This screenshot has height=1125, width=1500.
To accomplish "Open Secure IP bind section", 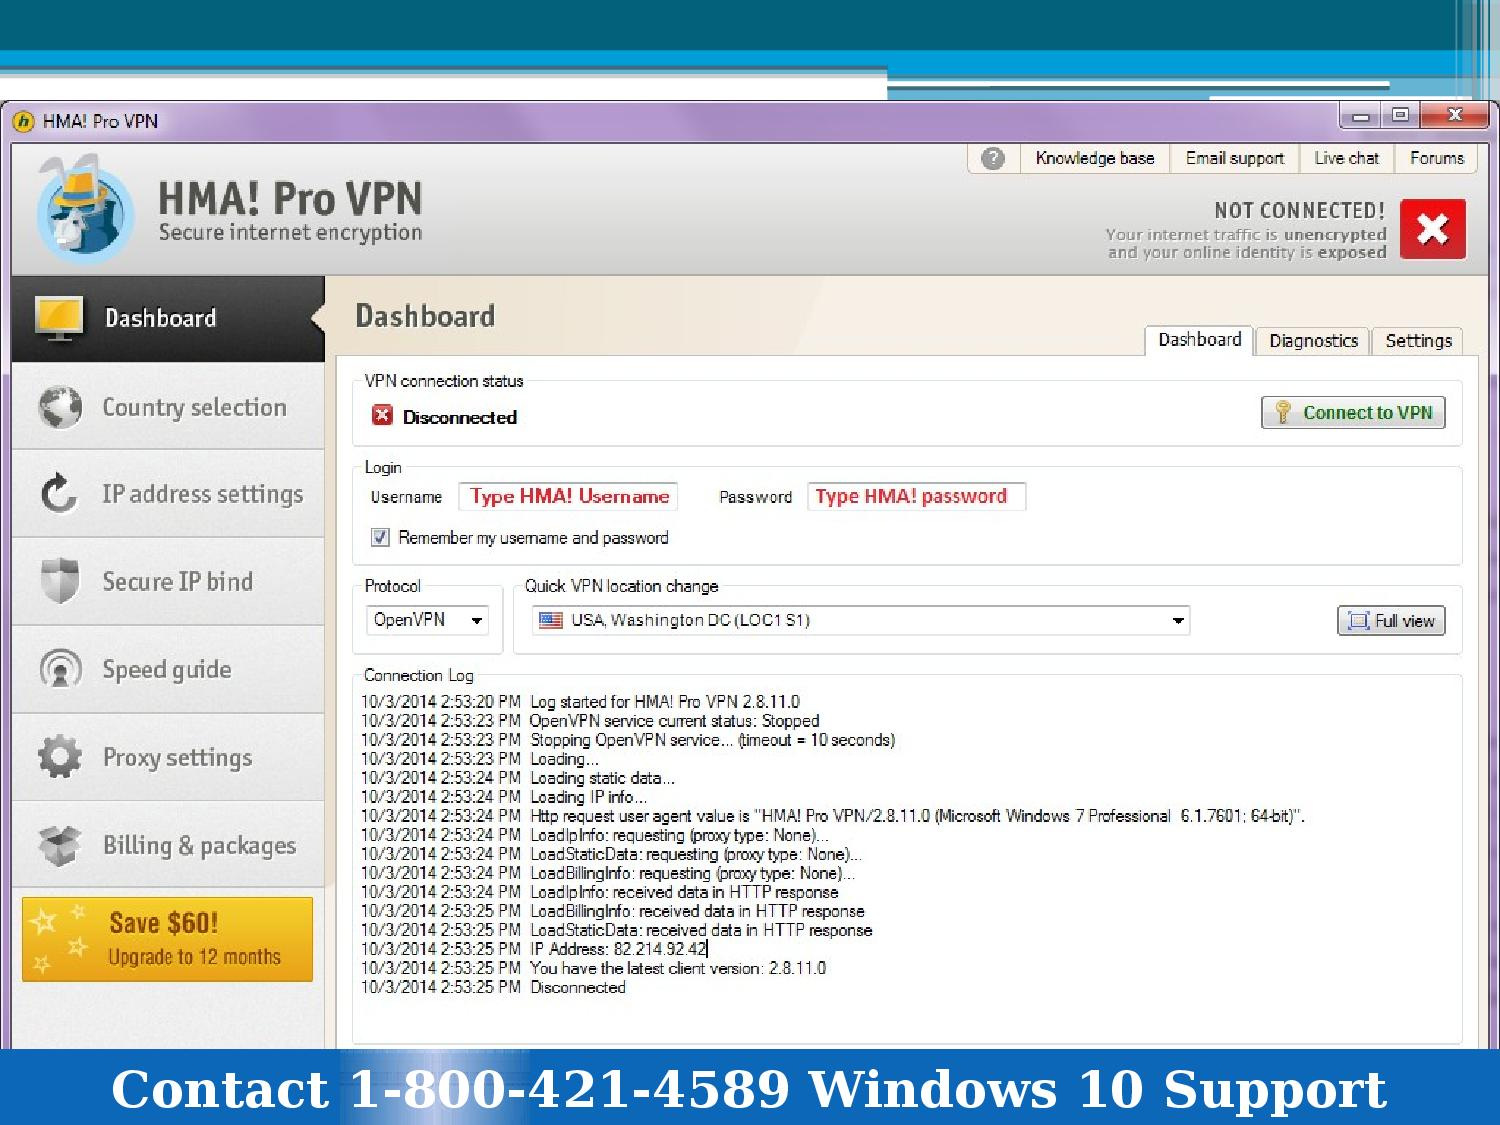I will [168, 582].
